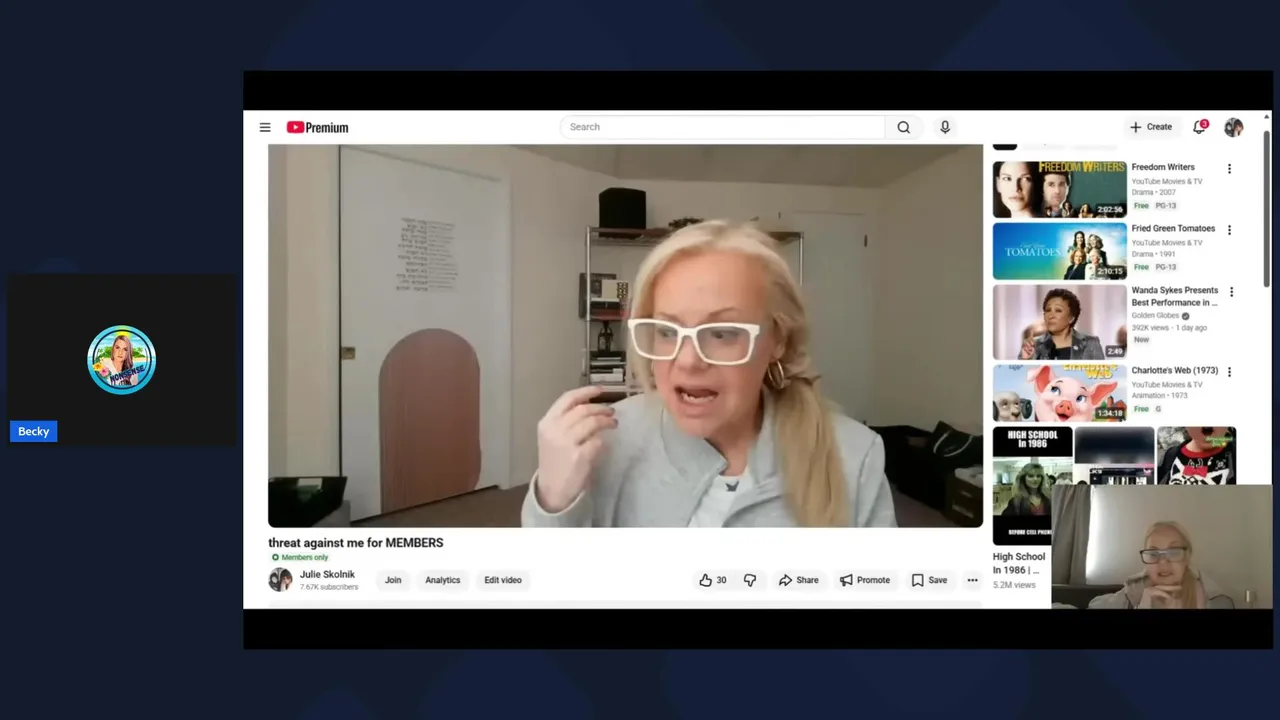Save the video to a playlist
This screenshot has height=720, width=1280.
pos(929,580)
